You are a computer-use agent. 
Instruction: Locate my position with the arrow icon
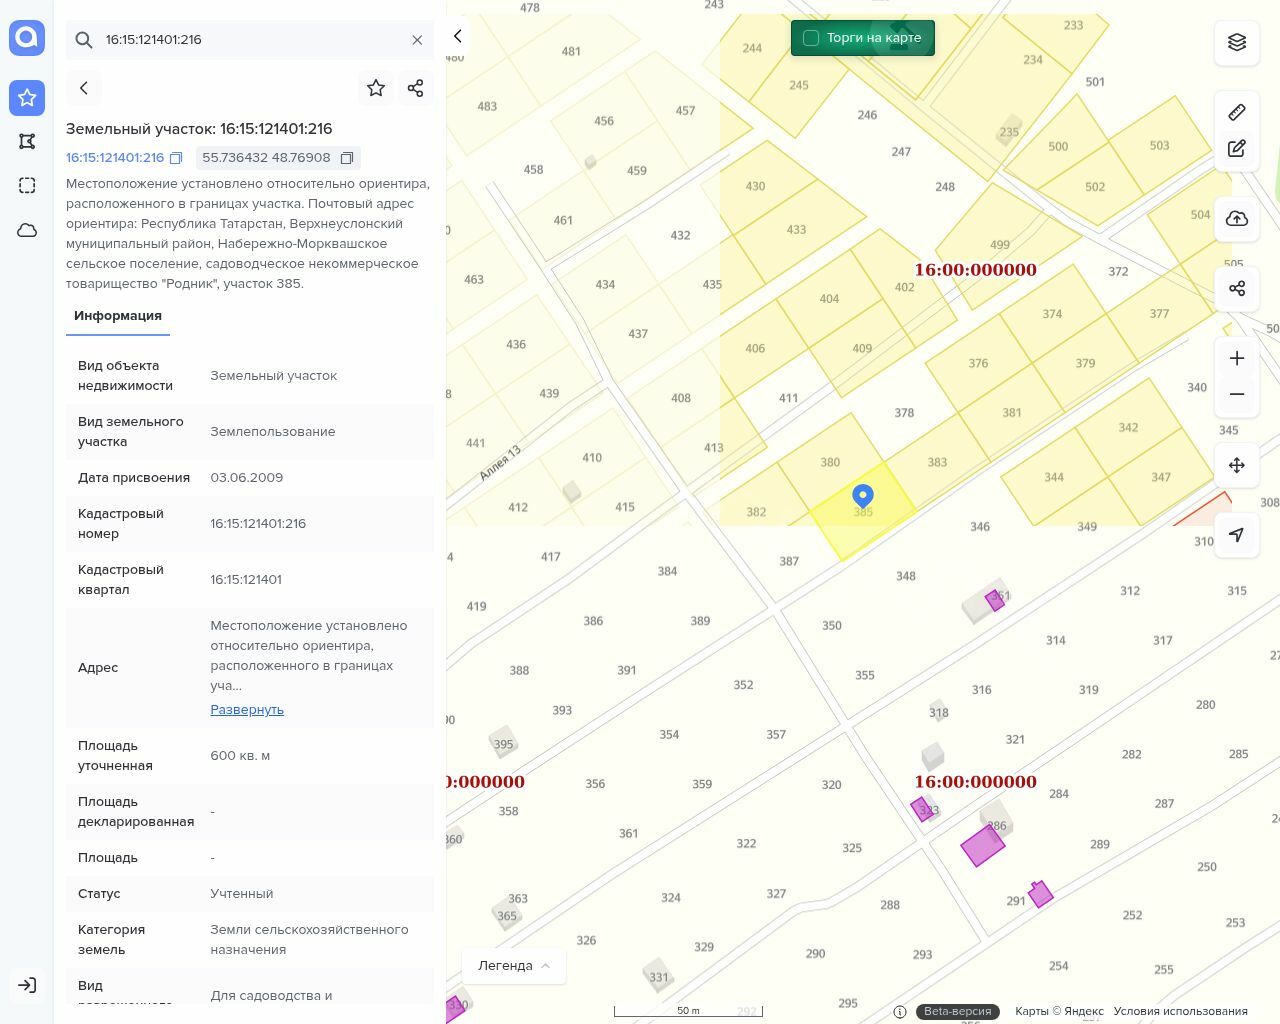click(1237, 535)
